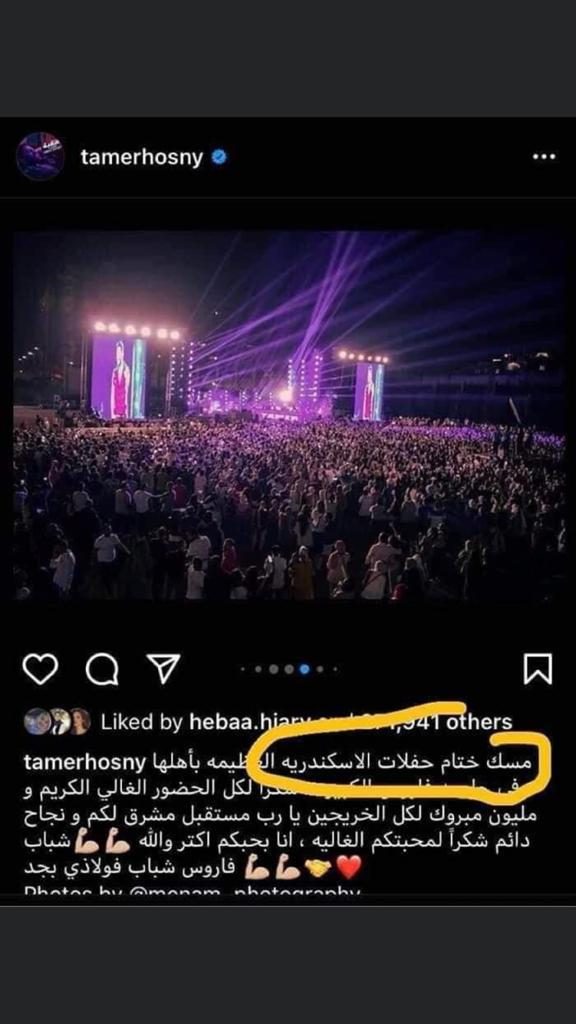Jump to the first carousel dot
Viewport: 576px width, 1024px height.
coord(244,669)
